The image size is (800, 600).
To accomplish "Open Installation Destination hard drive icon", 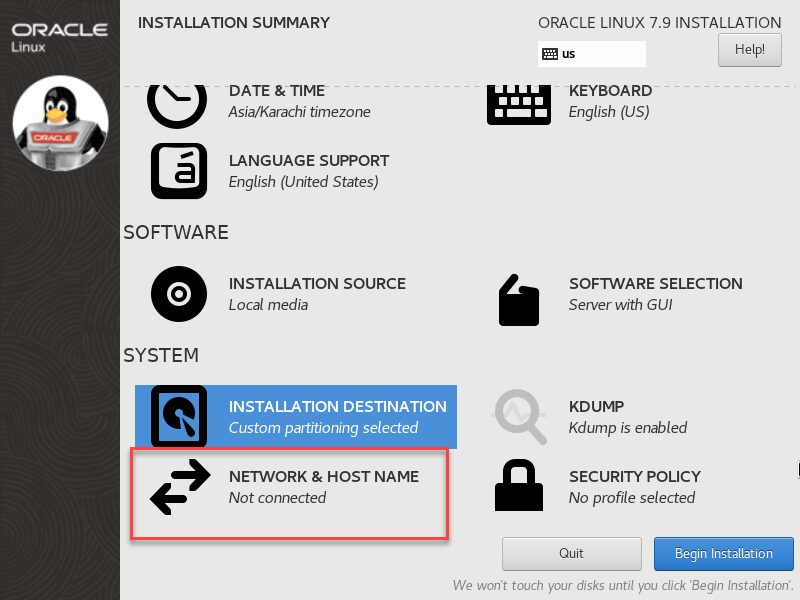I will coord(179,416).
